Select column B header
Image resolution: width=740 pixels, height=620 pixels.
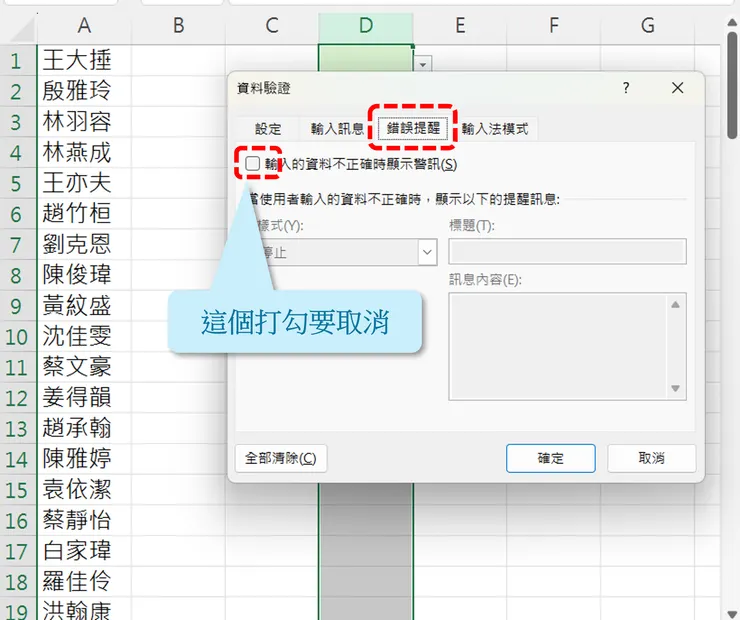(x=178, y=25)
